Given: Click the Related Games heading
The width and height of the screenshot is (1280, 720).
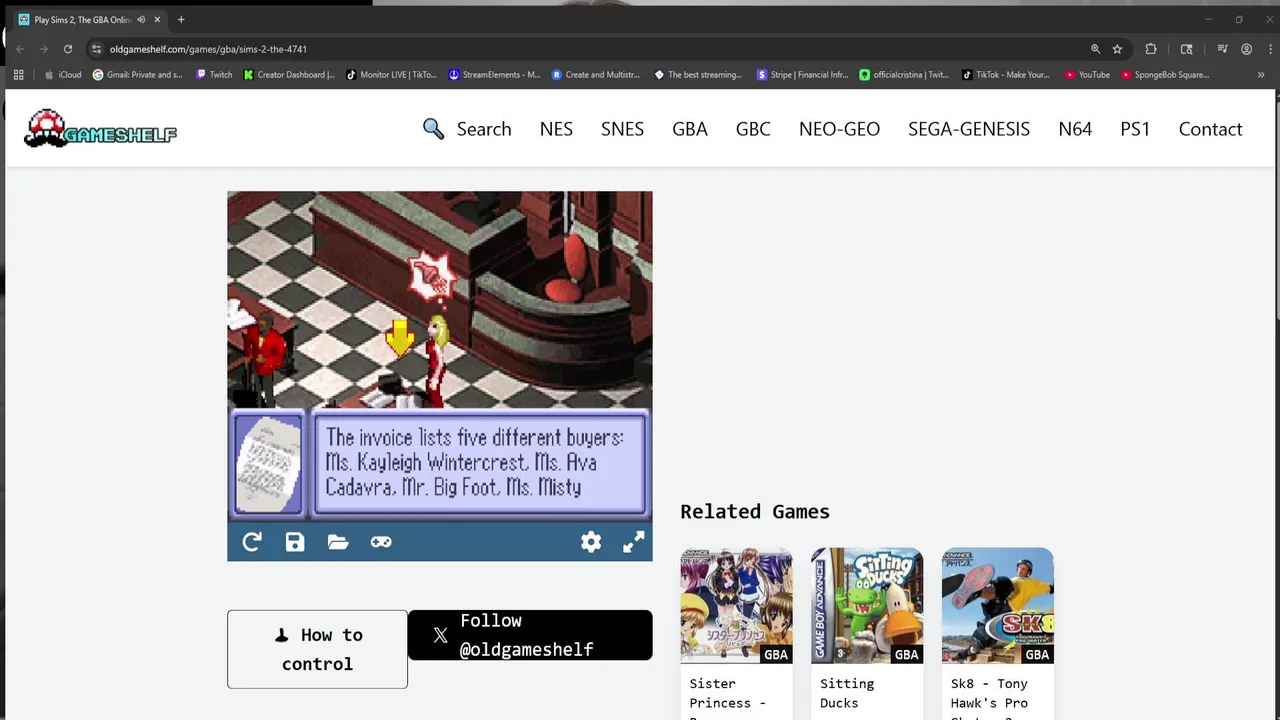Looking at the screenshot, I should 755,511.
